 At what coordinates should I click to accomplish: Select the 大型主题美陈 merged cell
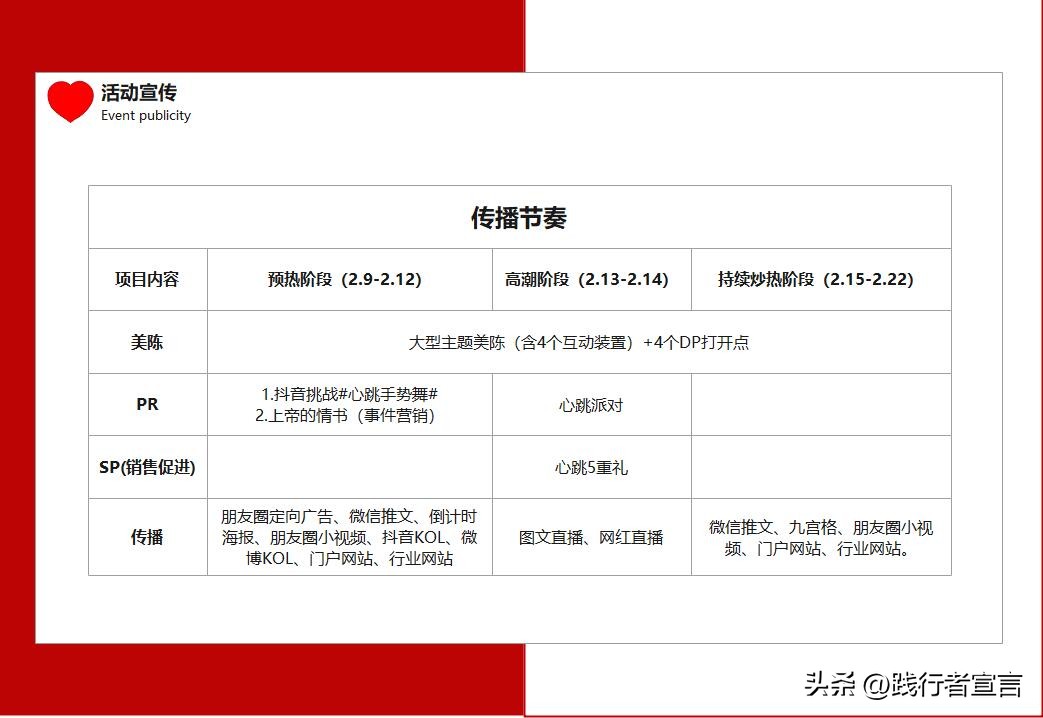578,341
